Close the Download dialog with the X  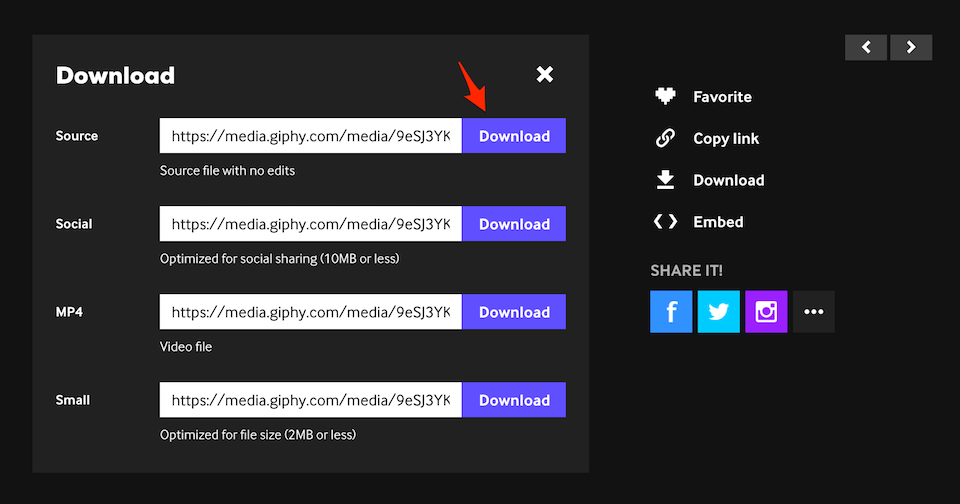click(544, 75)
